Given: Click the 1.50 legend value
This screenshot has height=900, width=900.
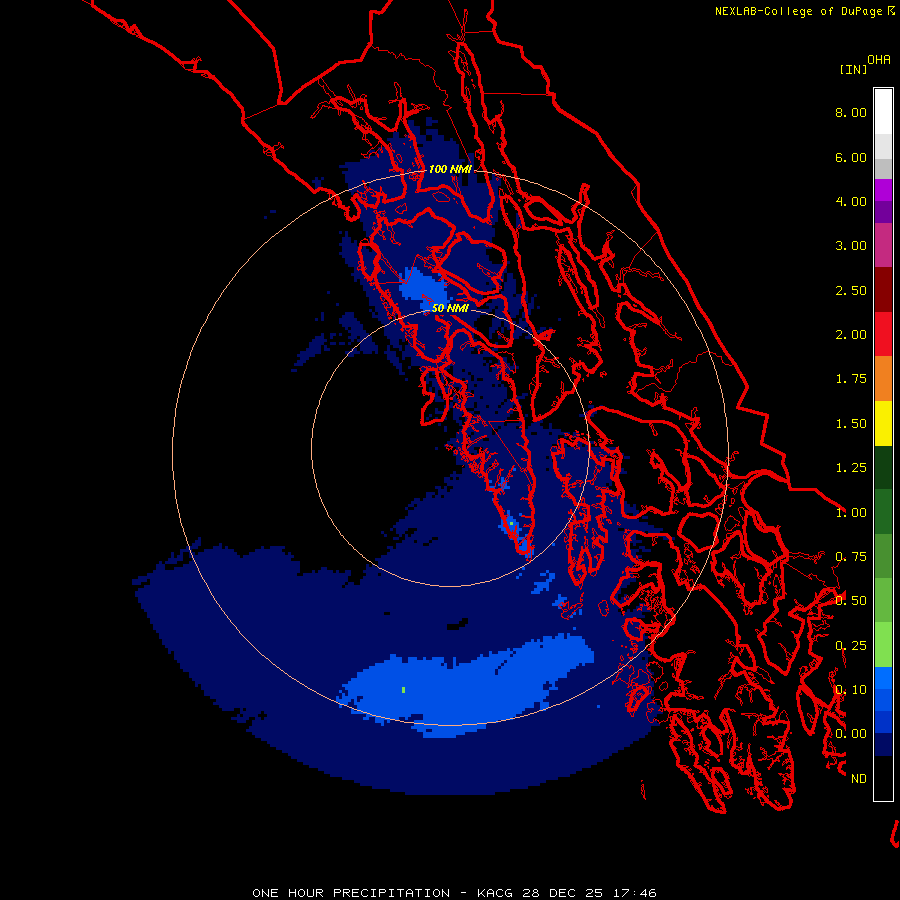Looking at the screenshot, I should coord(851,424).
